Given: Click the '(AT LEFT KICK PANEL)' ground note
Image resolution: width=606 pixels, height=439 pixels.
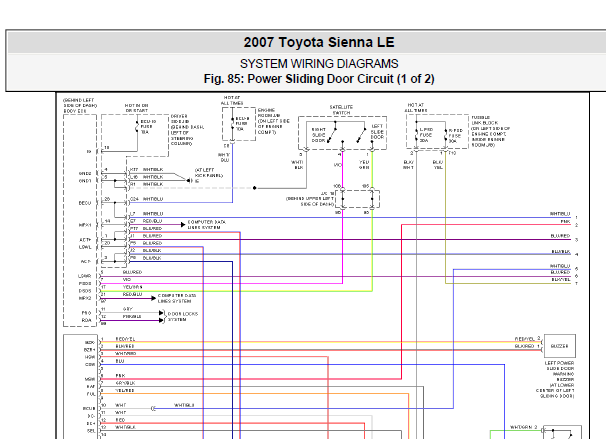Looking at the screenshot, I should pos(209,173).
